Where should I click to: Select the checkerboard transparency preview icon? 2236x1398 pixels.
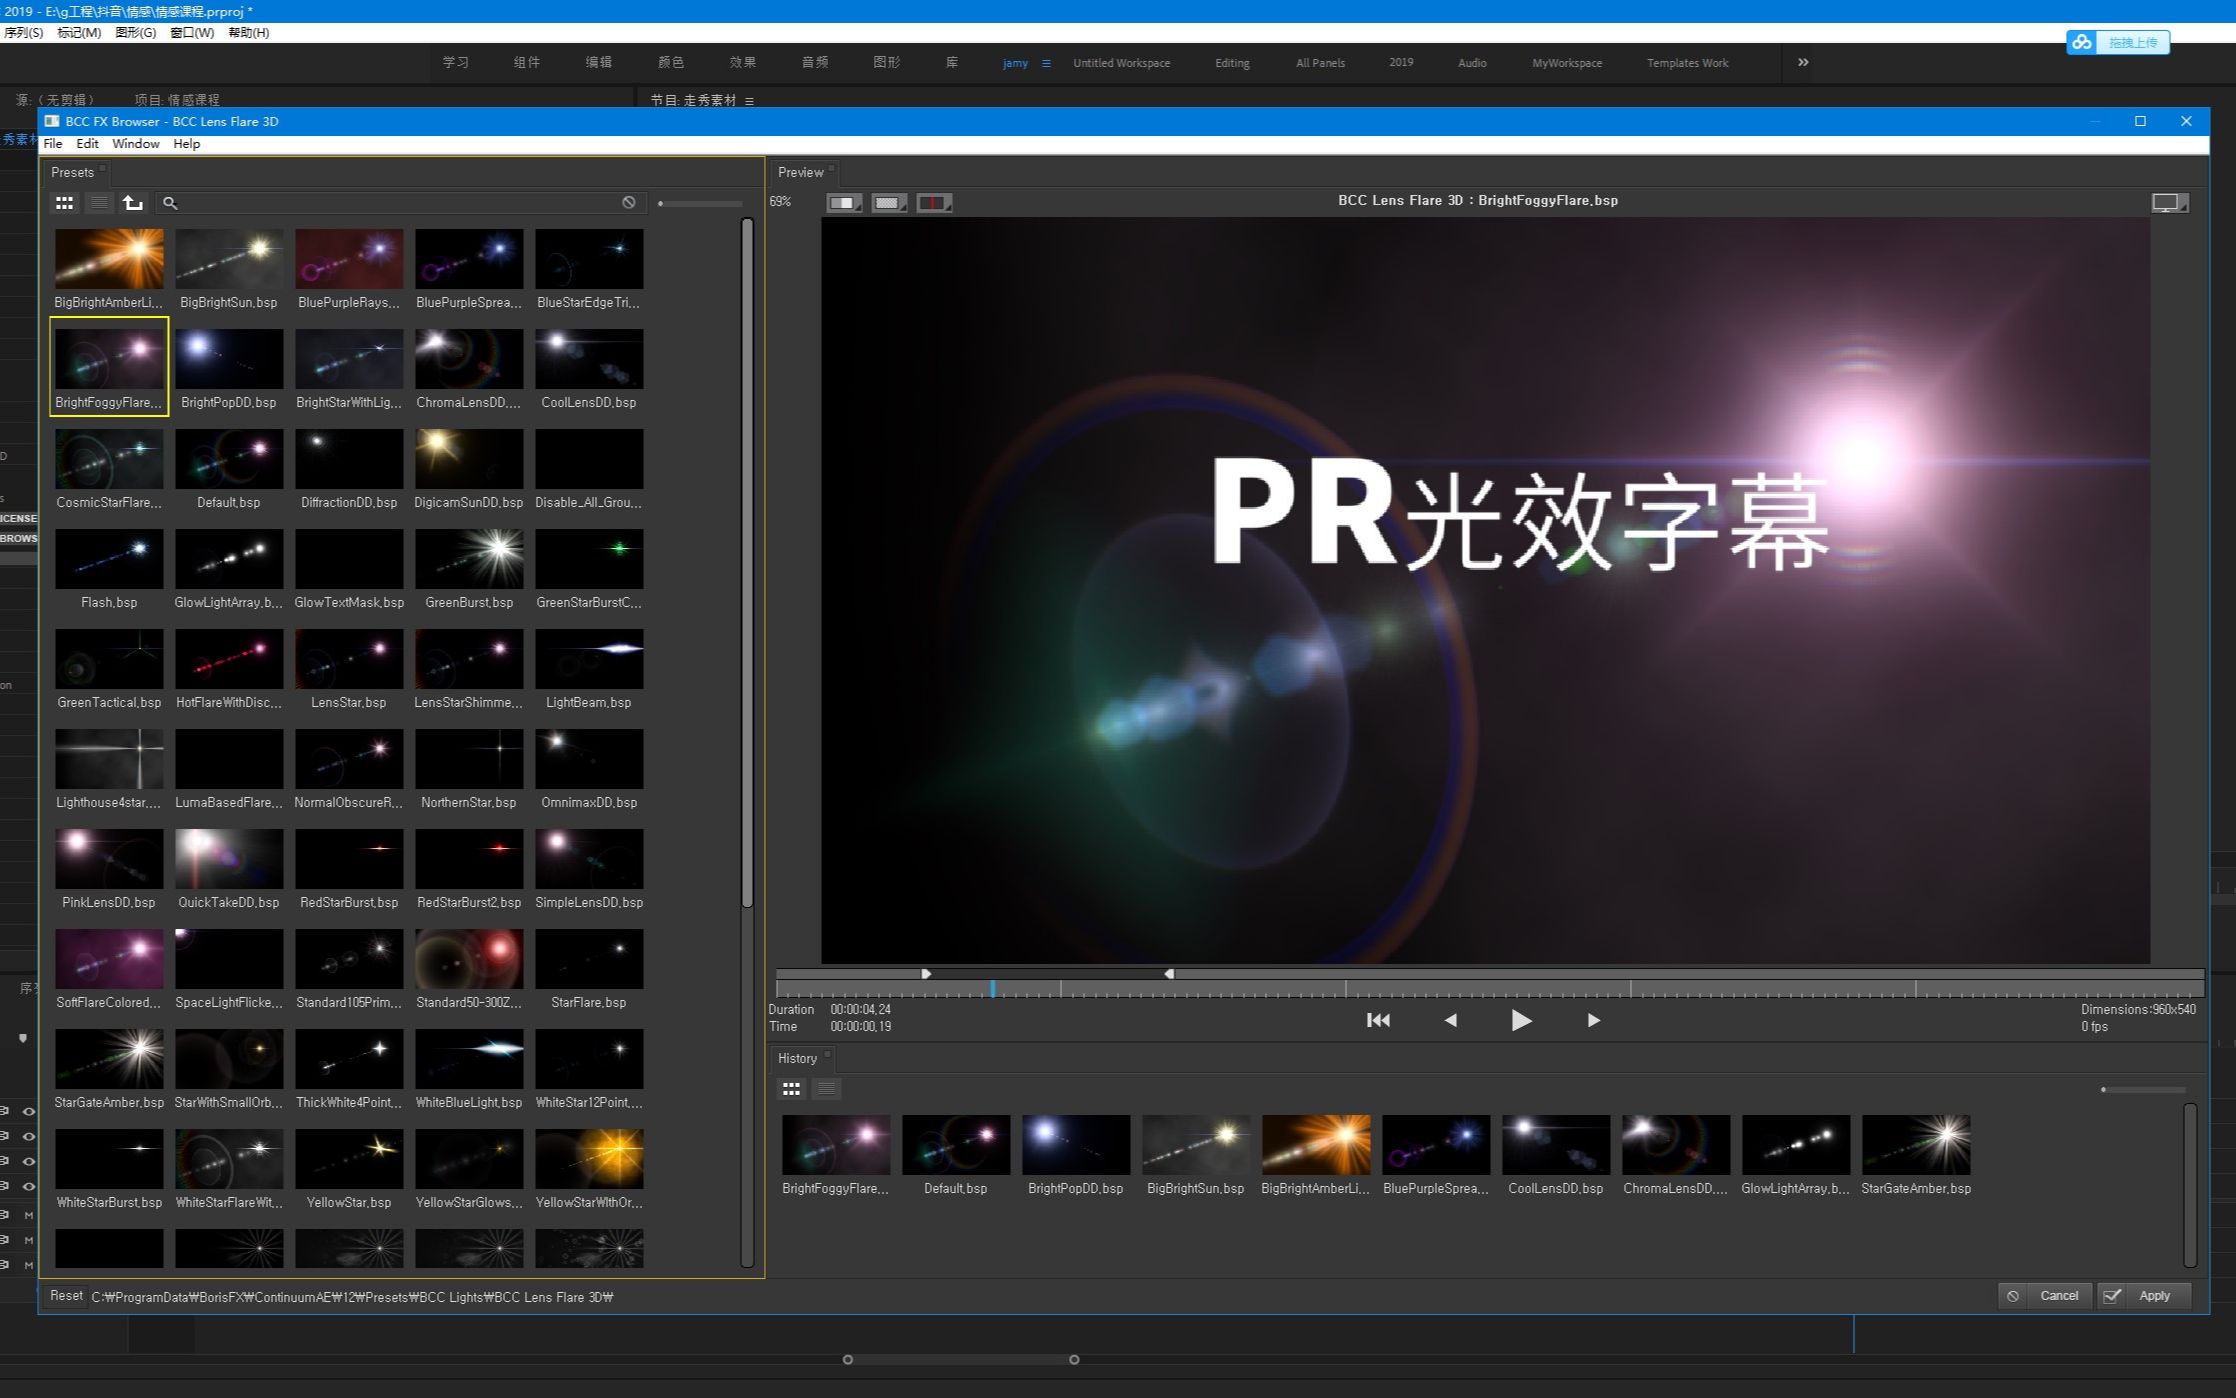tap(888, 202)
